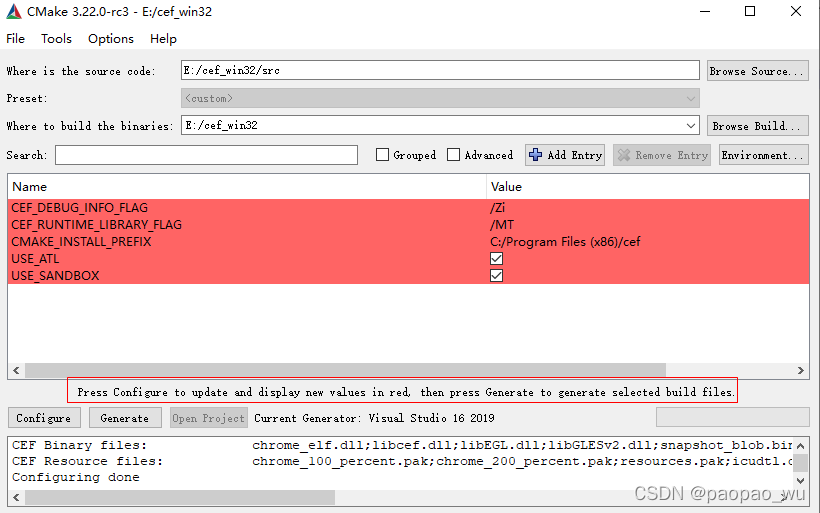Focus the source code path field
This screenshot has width=820, height=513.
coord(440,70)
